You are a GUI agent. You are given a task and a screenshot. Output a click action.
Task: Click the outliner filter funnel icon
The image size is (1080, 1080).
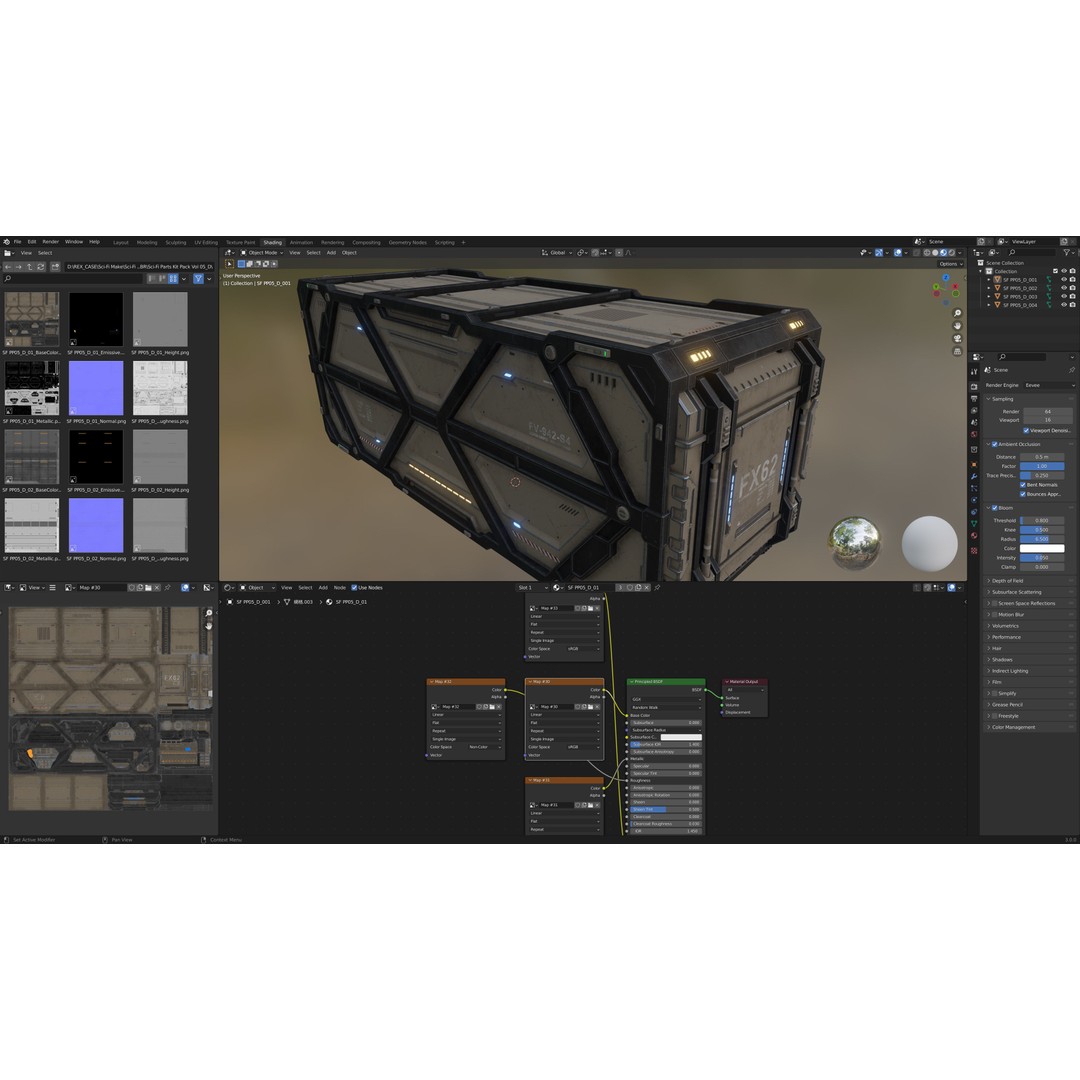pyautogui.click(x=1066, y=253)
